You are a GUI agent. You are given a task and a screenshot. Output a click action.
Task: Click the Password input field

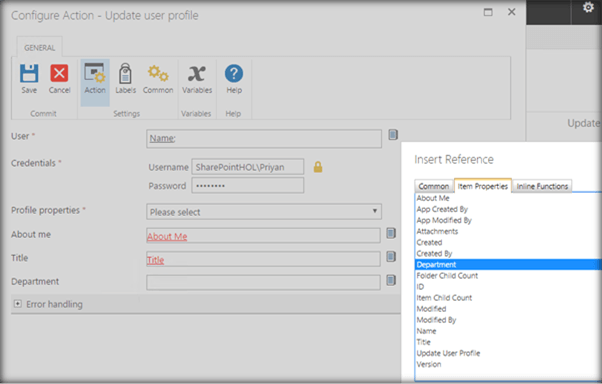248,185
